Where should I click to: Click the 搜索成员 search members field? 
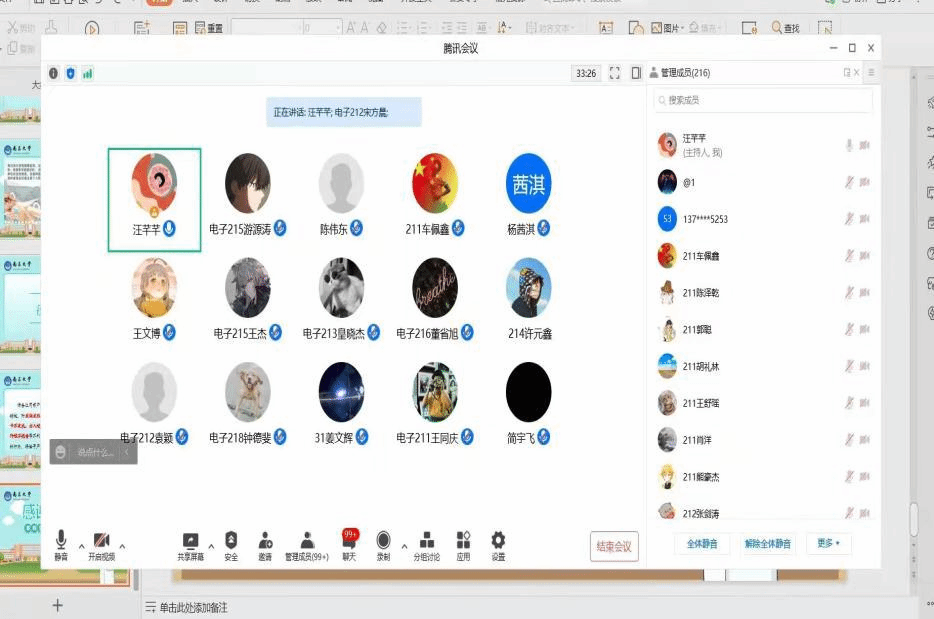(765, 100)
